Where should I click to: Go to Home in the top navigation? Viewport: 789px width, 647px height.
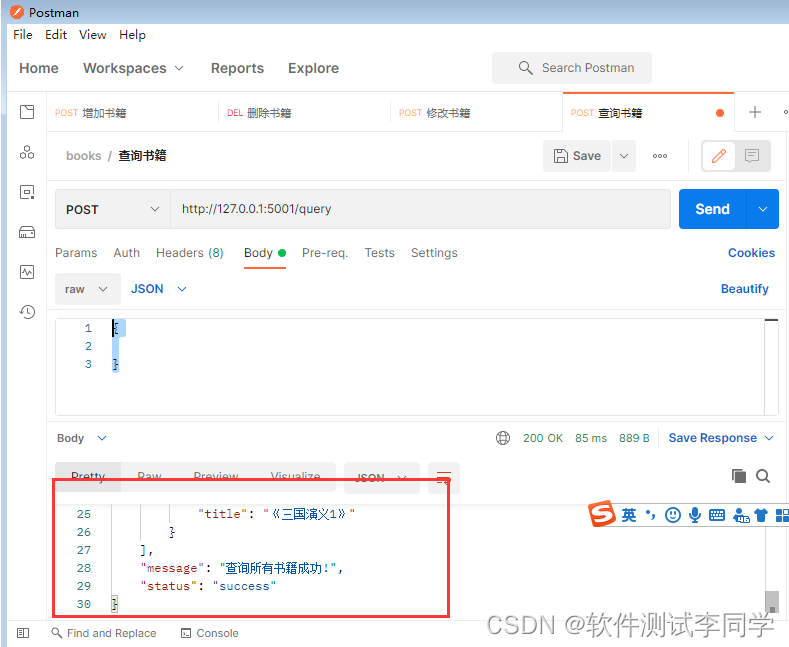pos(39,68)
